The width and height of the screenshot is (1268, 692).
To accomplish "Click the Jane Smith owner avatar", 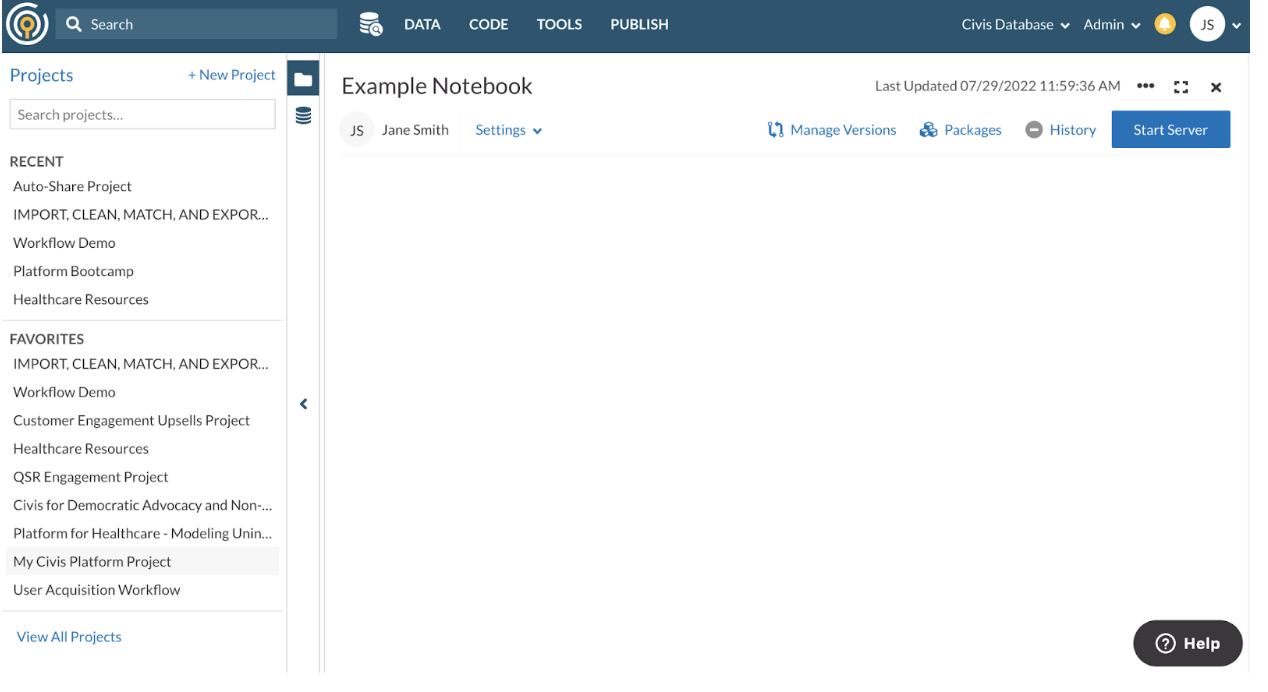I will [x=357, y=130].
